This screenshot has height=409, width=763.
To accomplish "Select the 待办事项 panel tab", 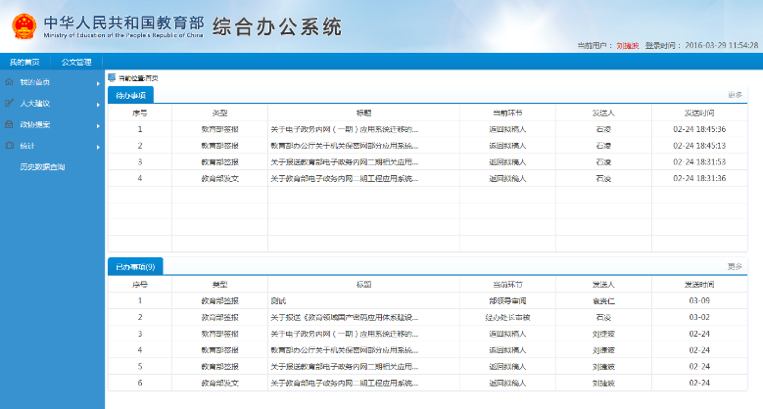I will coord(130,95).
